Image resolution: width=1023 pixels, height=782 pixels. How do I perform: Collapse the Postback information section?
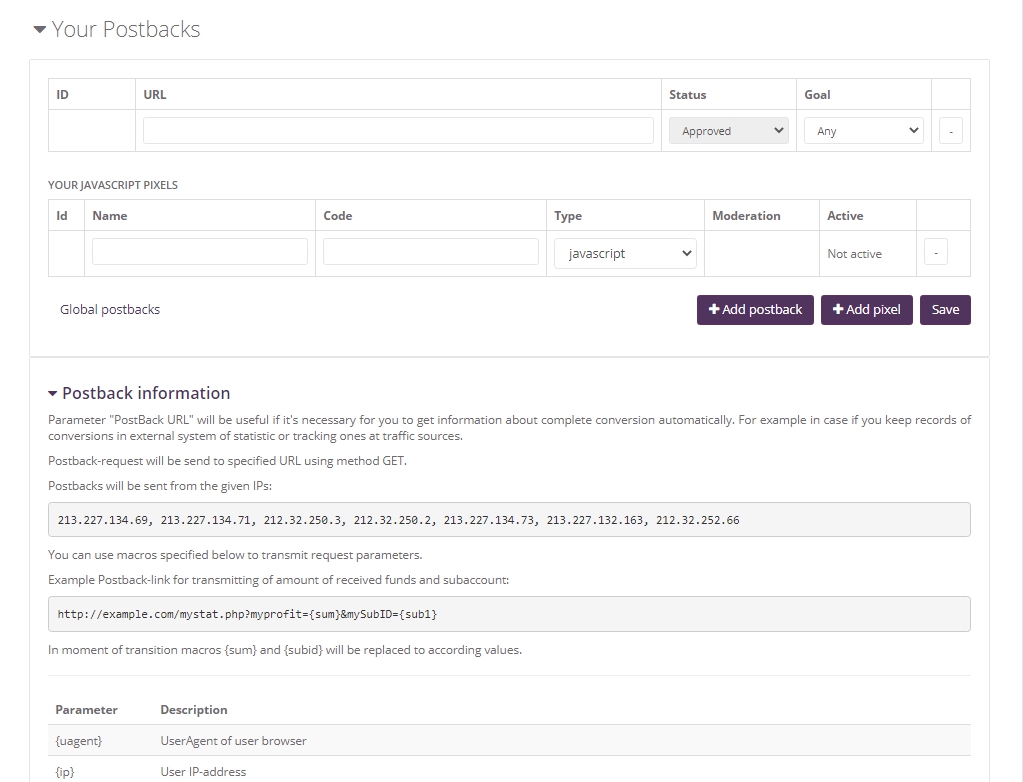click(x=139, y=393)
